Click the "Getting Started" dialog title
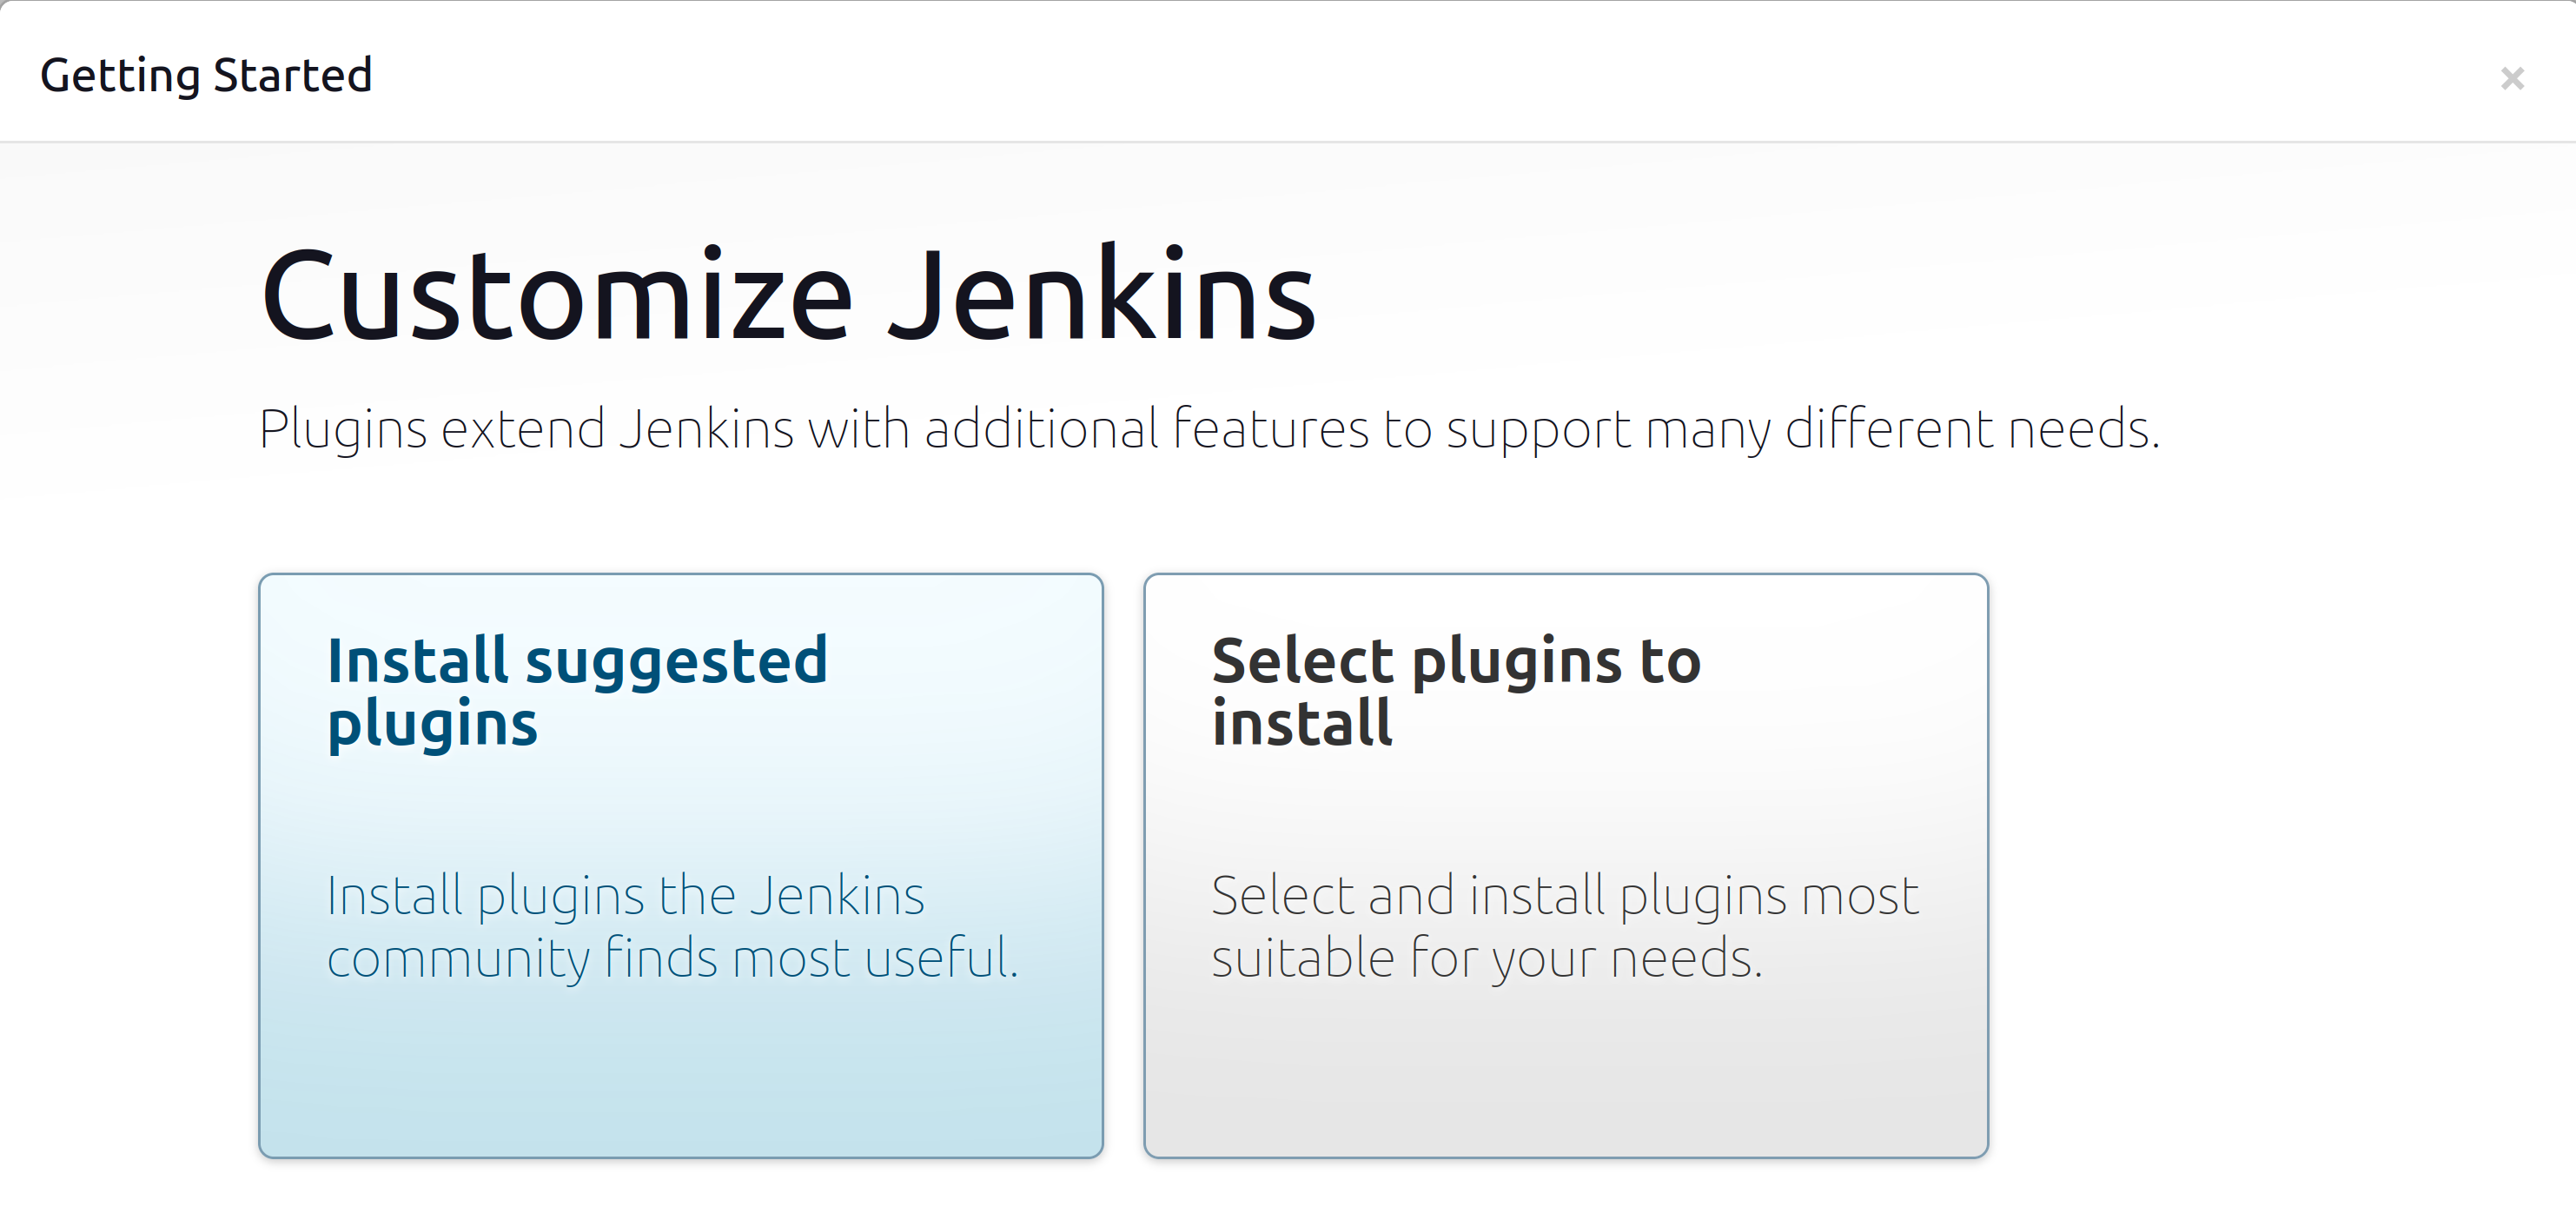 coord(206,75)
